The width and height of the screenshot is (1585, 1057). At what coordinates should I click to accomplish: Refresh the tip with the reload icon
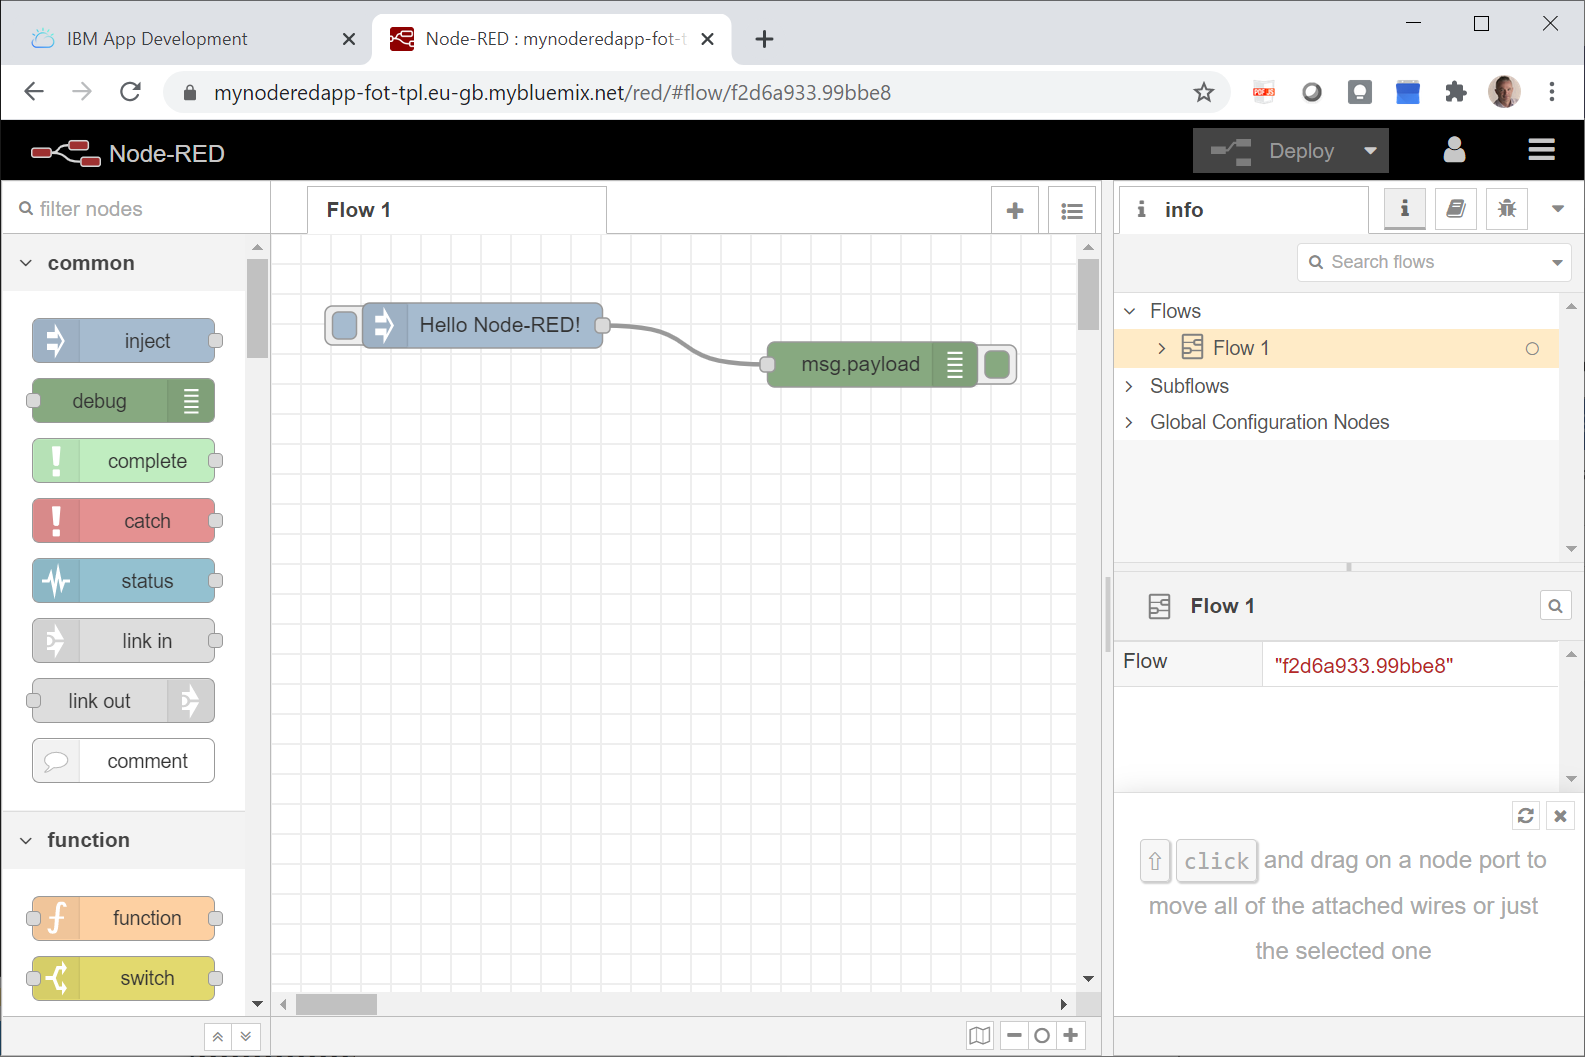point(1526,816)
